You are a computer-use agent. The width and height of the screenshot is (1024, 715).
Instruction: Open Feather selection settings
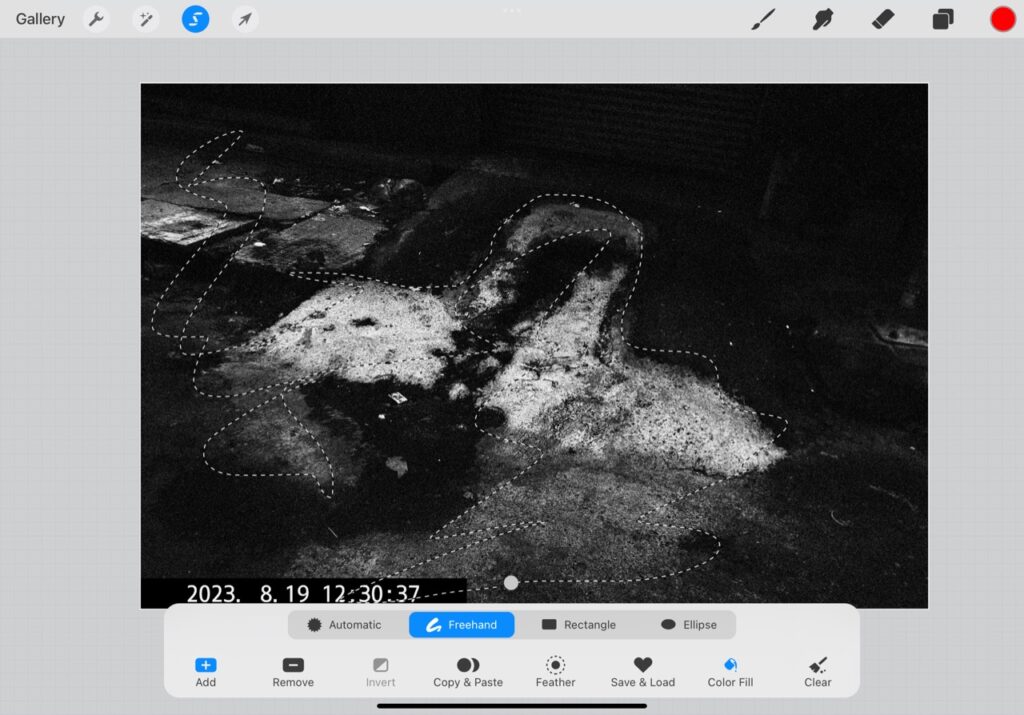coord(555,671)
